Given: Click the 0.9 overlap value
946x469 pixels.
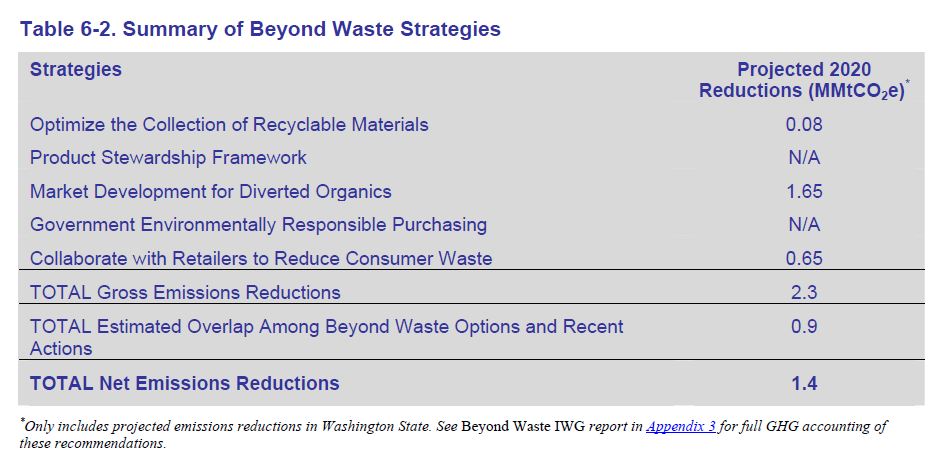Looking at the screenshot, I should (804, 327).
